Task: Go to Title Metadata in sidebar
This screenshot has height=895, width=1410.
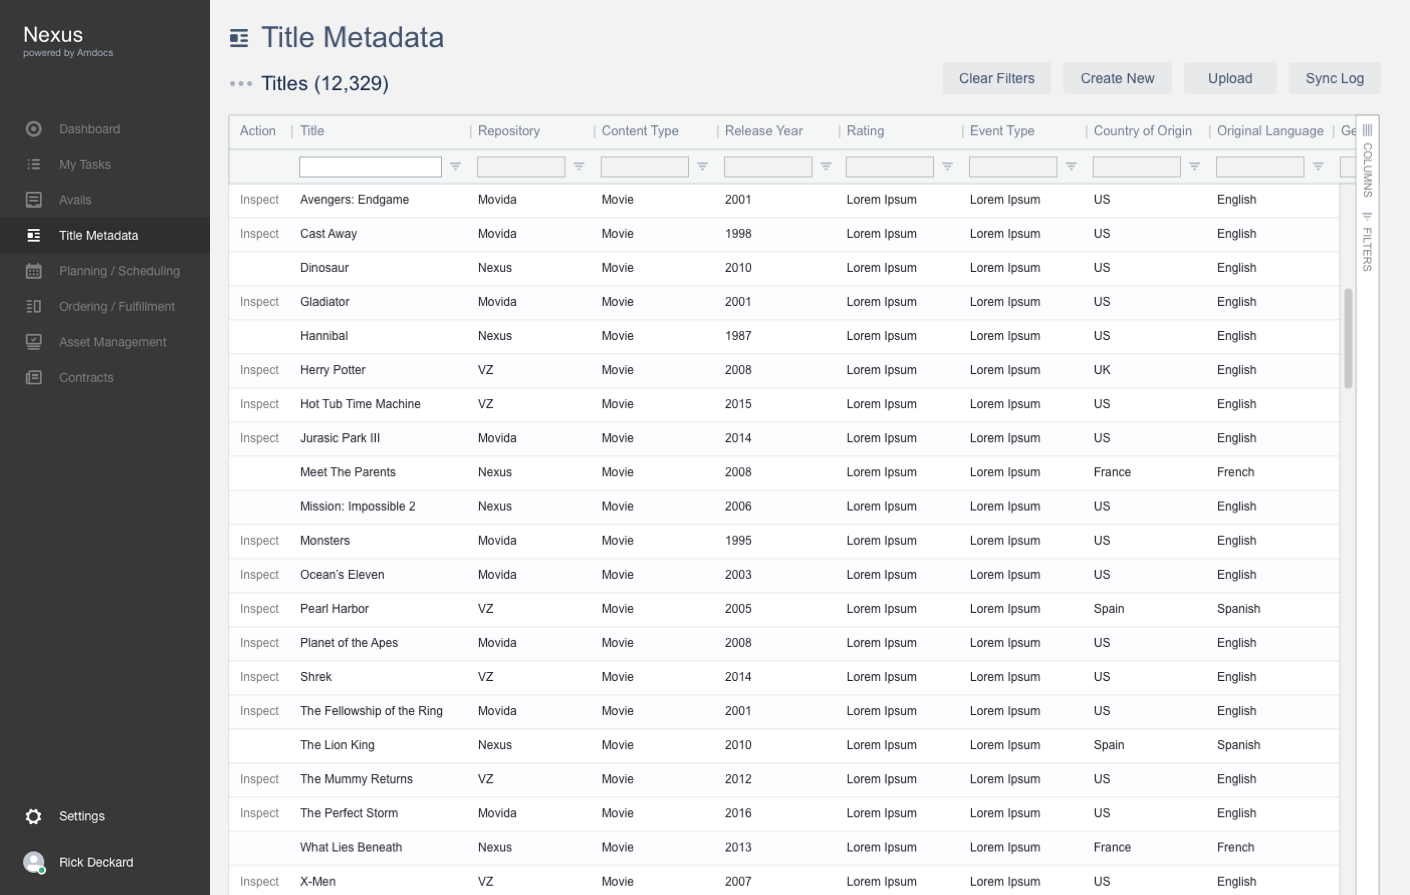Action: 98,236
